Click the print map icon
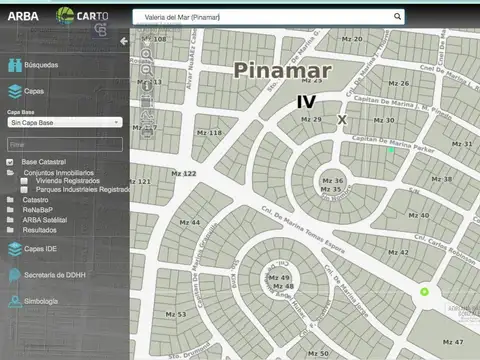The width and height of the screenshot is (480, 360). [147, 132]
